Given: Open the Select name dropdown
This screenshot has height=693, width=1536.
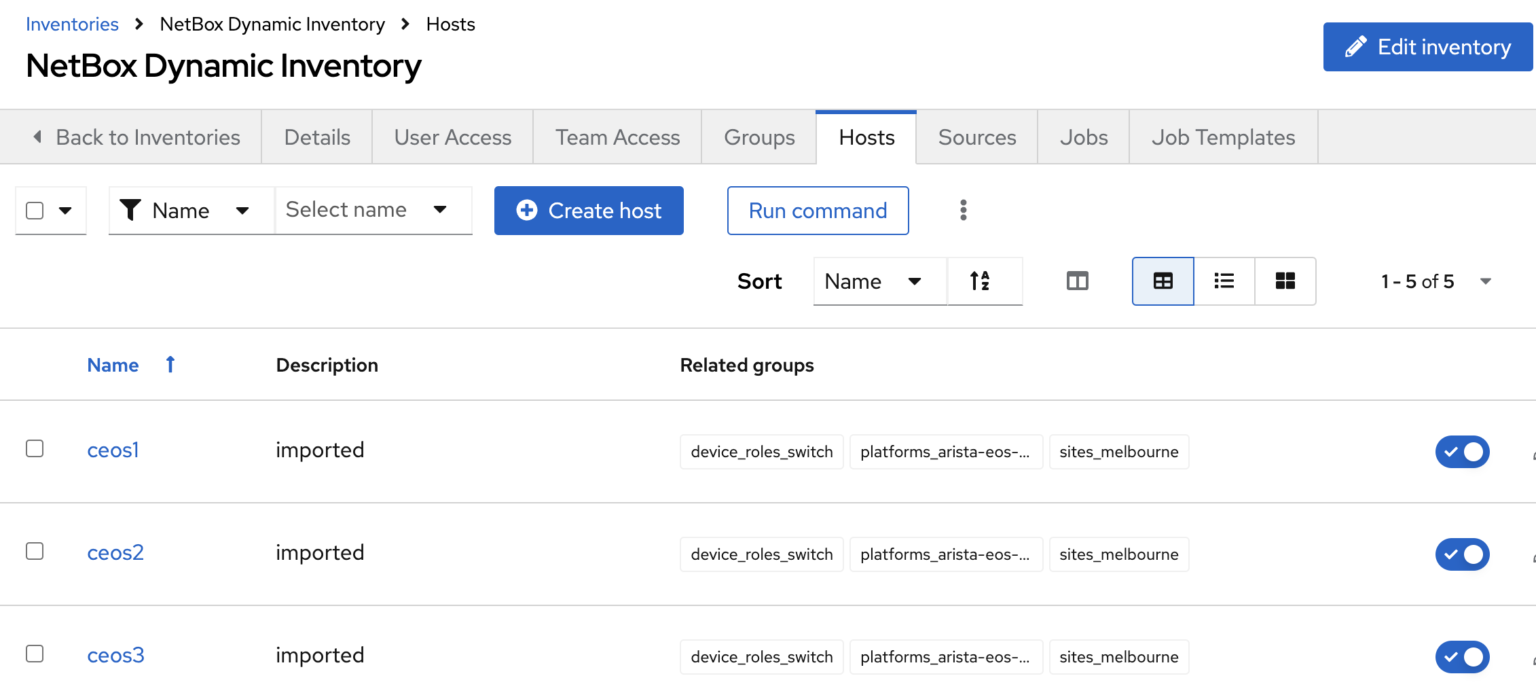Looking at the screenshot, I should click(373, 210).
